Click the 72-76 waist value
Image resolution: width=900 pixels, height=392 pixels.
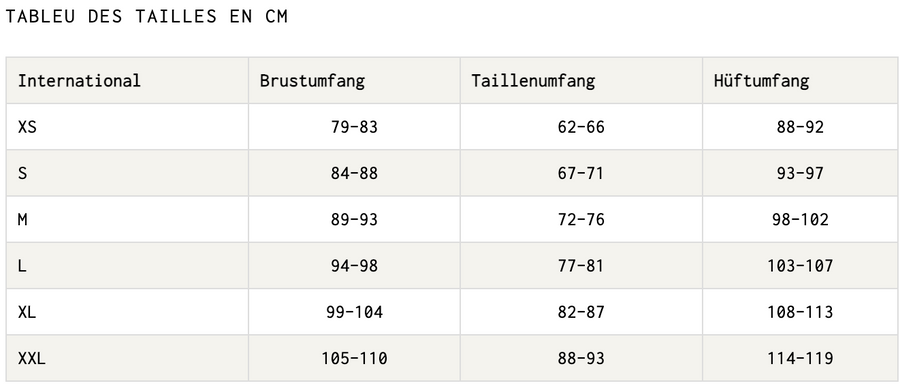coord(581,219)
